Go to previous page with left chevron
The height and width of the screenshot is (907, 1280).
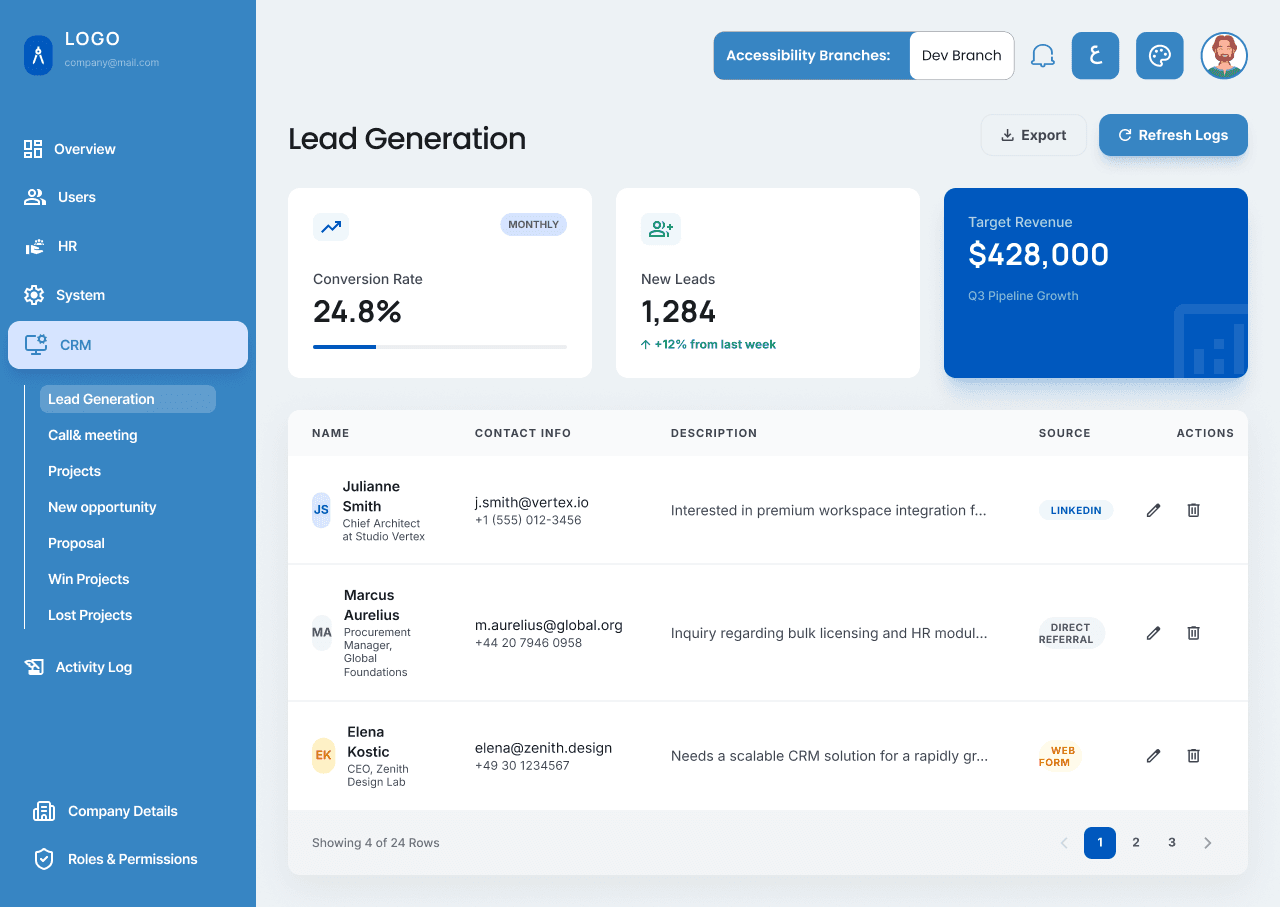[x=1064, y=843]
